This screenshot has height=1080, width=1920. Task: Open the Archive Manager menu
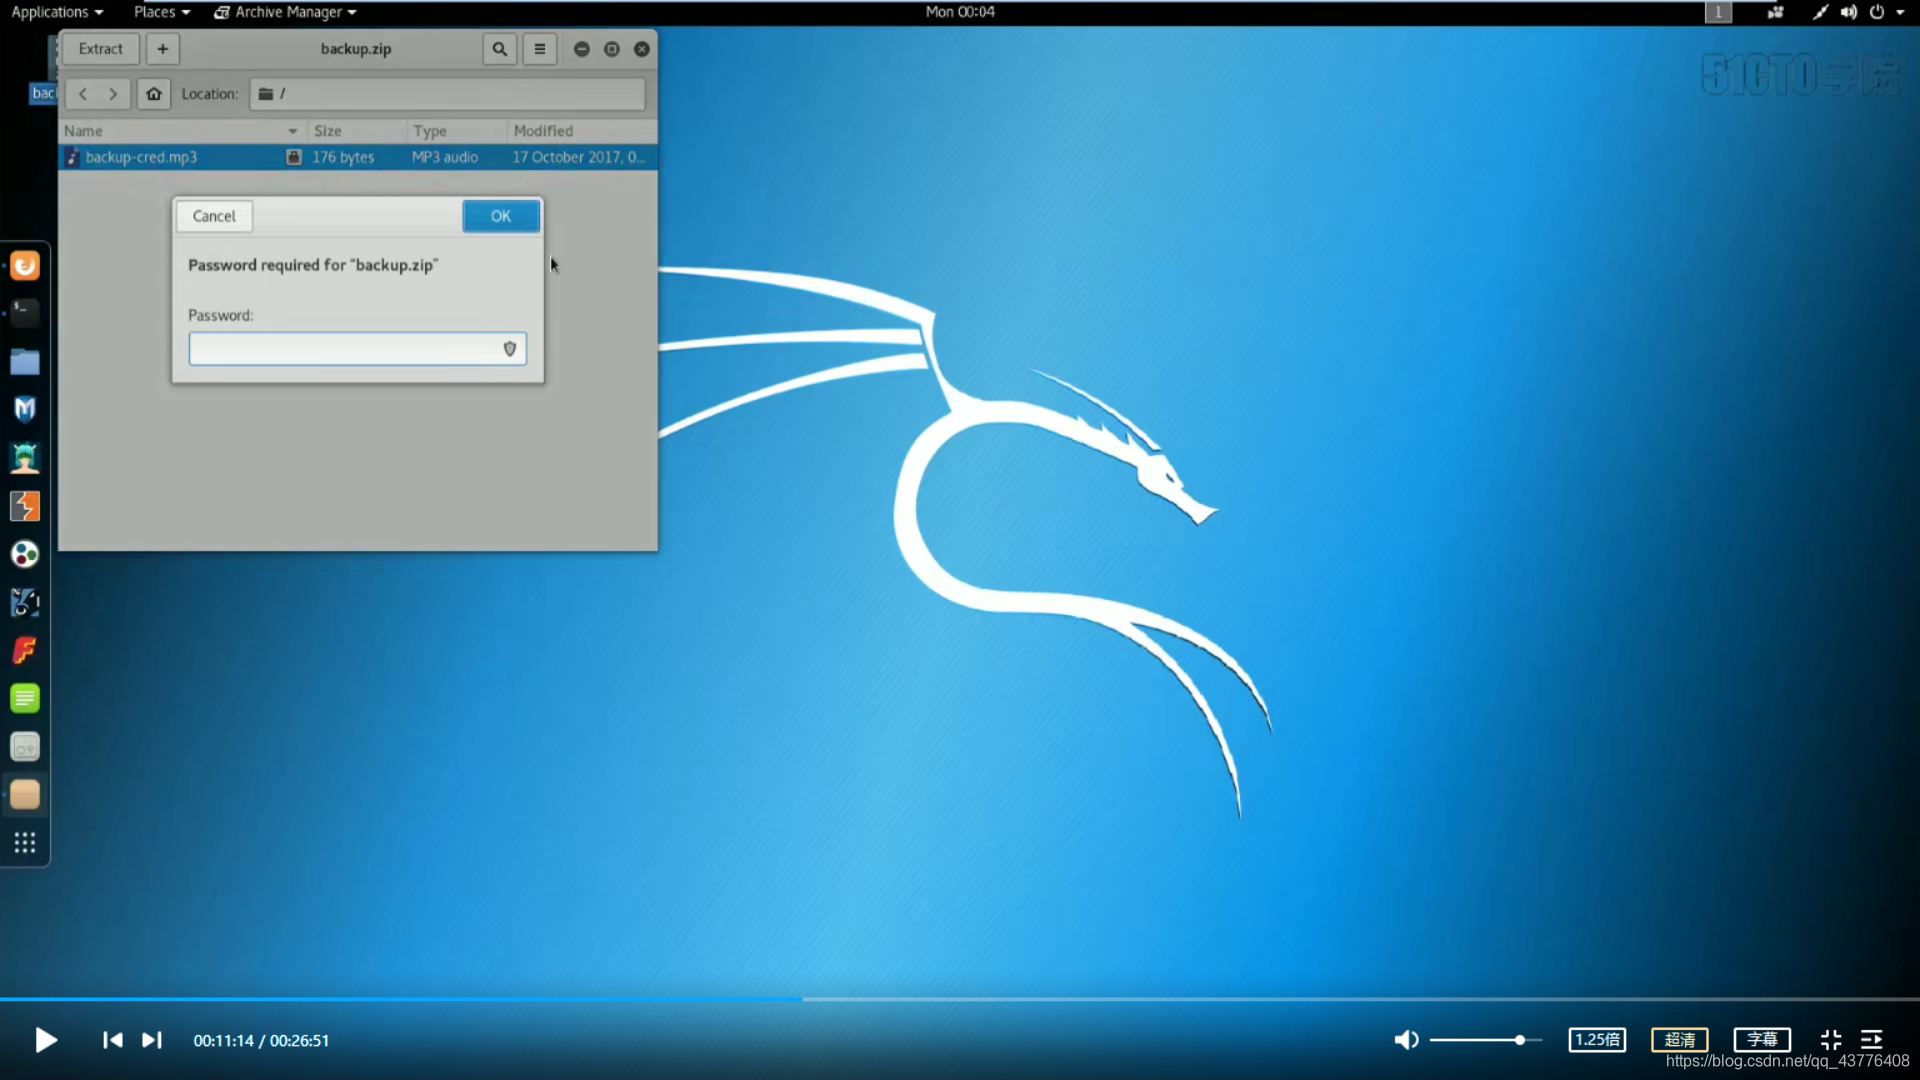pos(284,12)
